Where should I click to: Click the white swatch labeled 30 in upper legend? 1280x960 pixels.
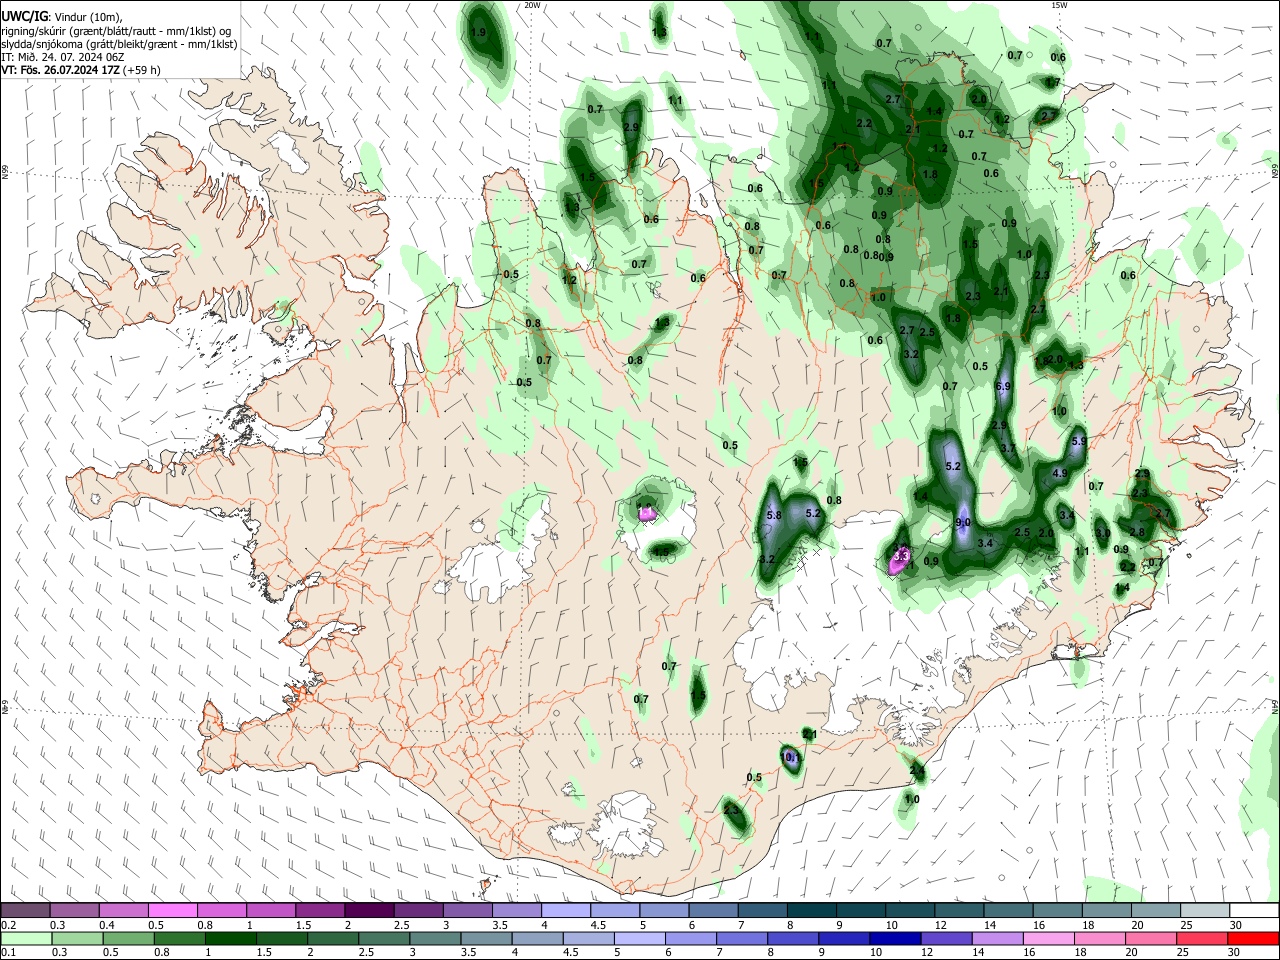[1254, 910]
